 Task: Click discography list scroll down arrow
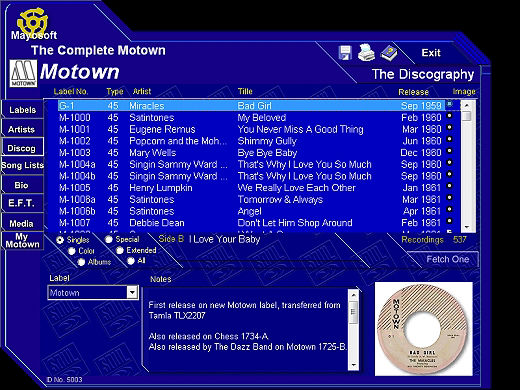467,227
